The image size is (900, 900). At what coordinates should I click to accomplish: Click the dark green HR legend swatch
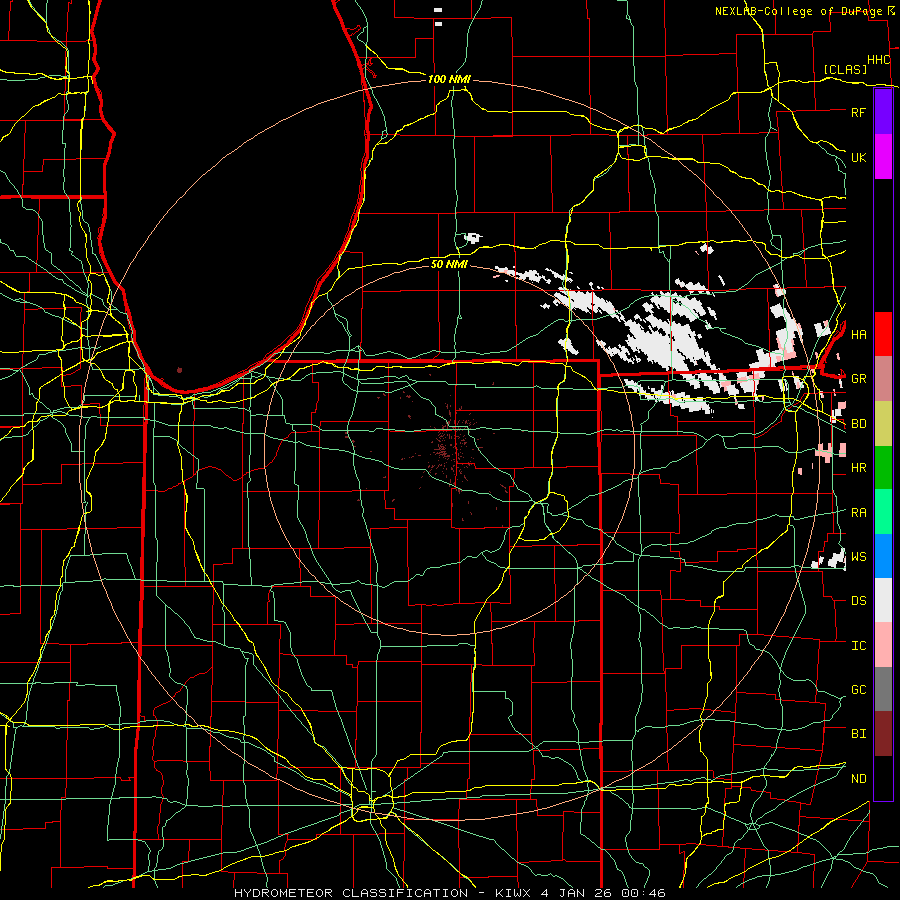click(x=883, y=468)
